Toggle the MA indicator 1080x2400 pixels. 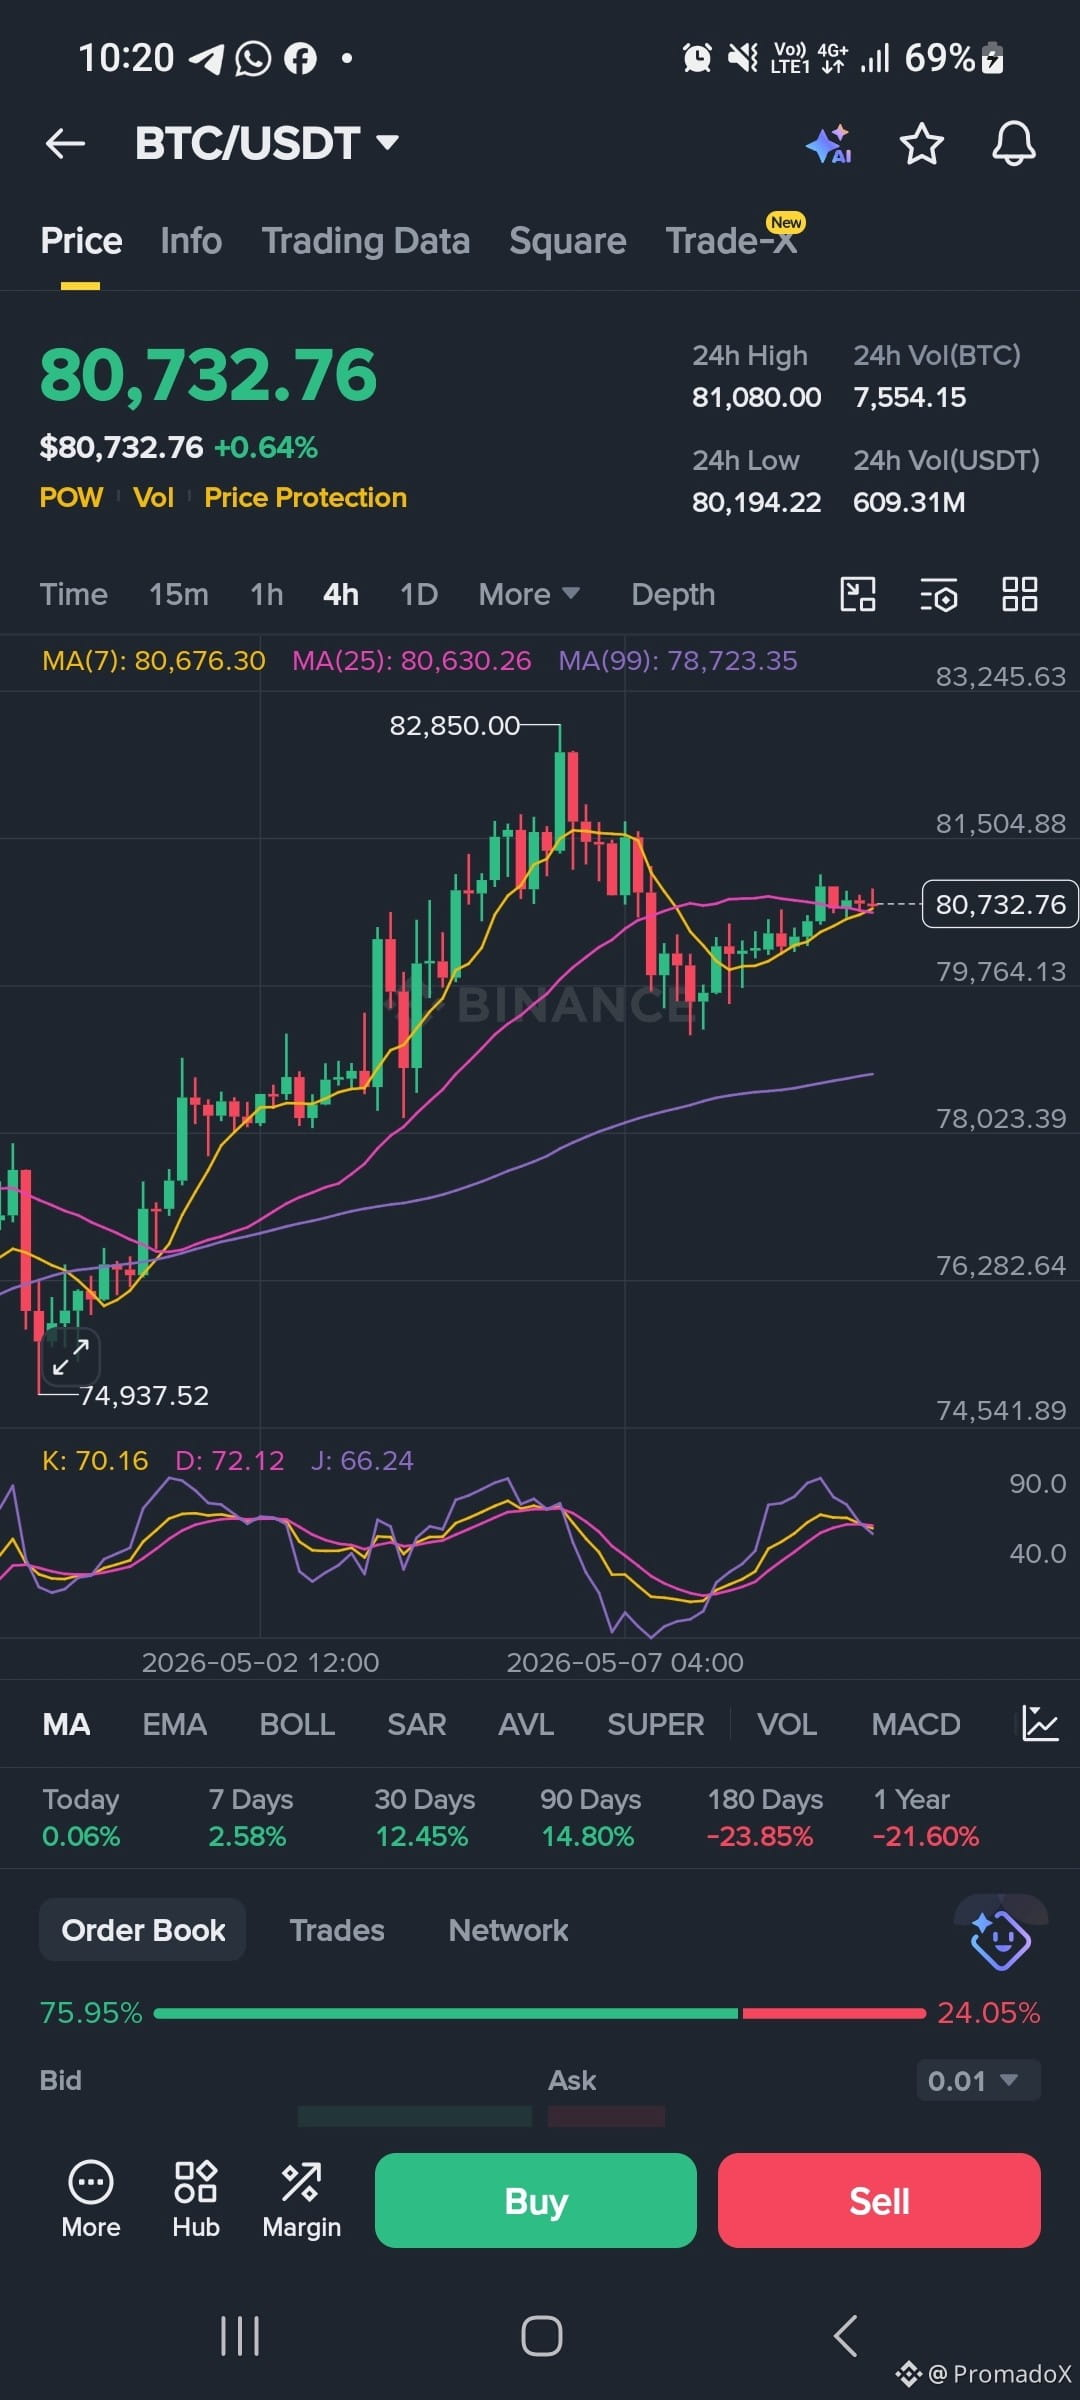66,1724
